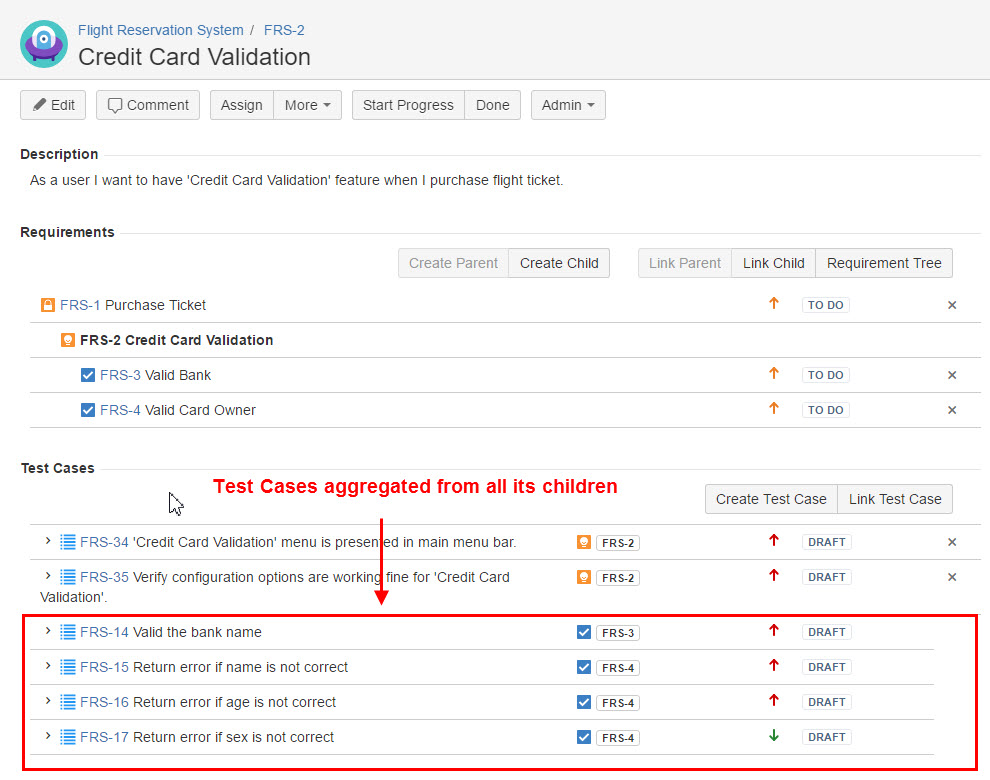Open the Requirement Tree view
The height and width of the screenshot is (780, 990).
click(x=884, y=263)
